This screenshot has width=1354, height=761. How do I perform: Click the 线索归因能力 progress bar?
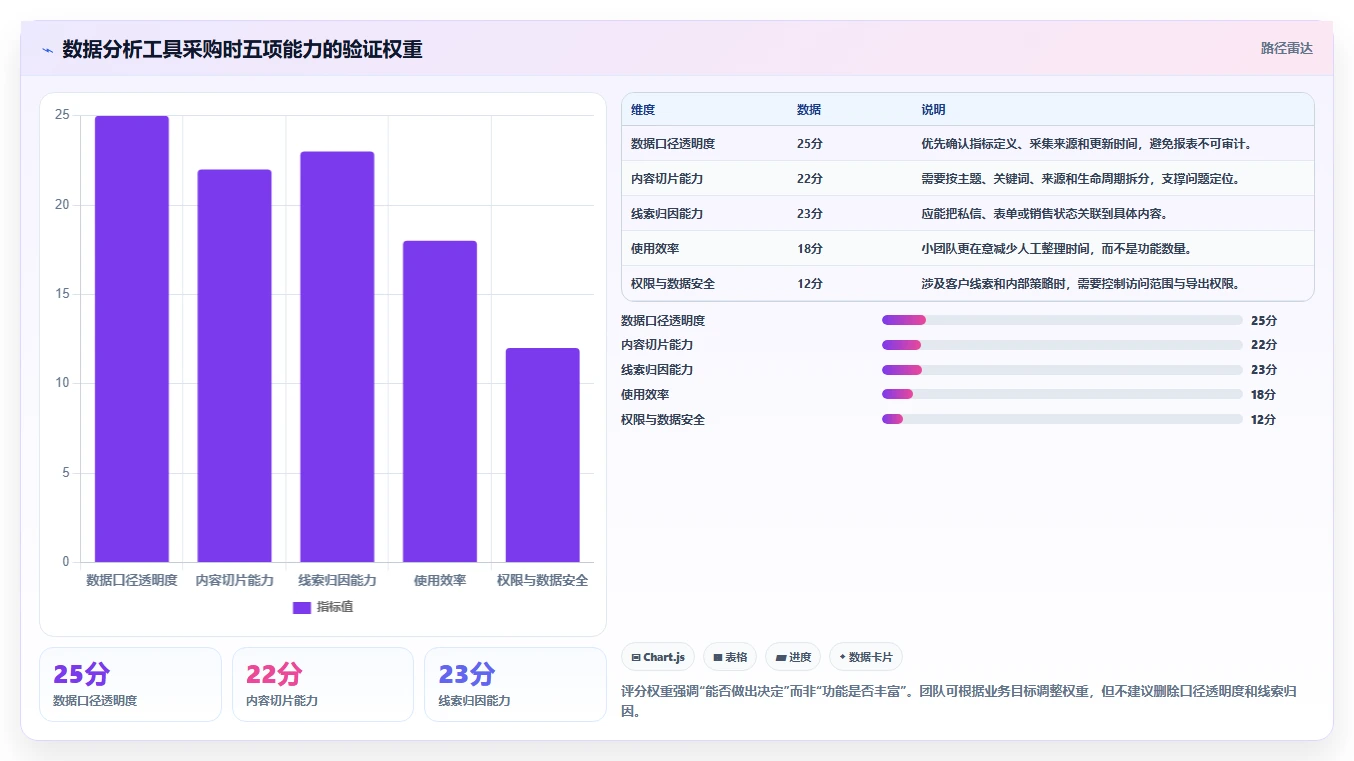click(1062, 370)
